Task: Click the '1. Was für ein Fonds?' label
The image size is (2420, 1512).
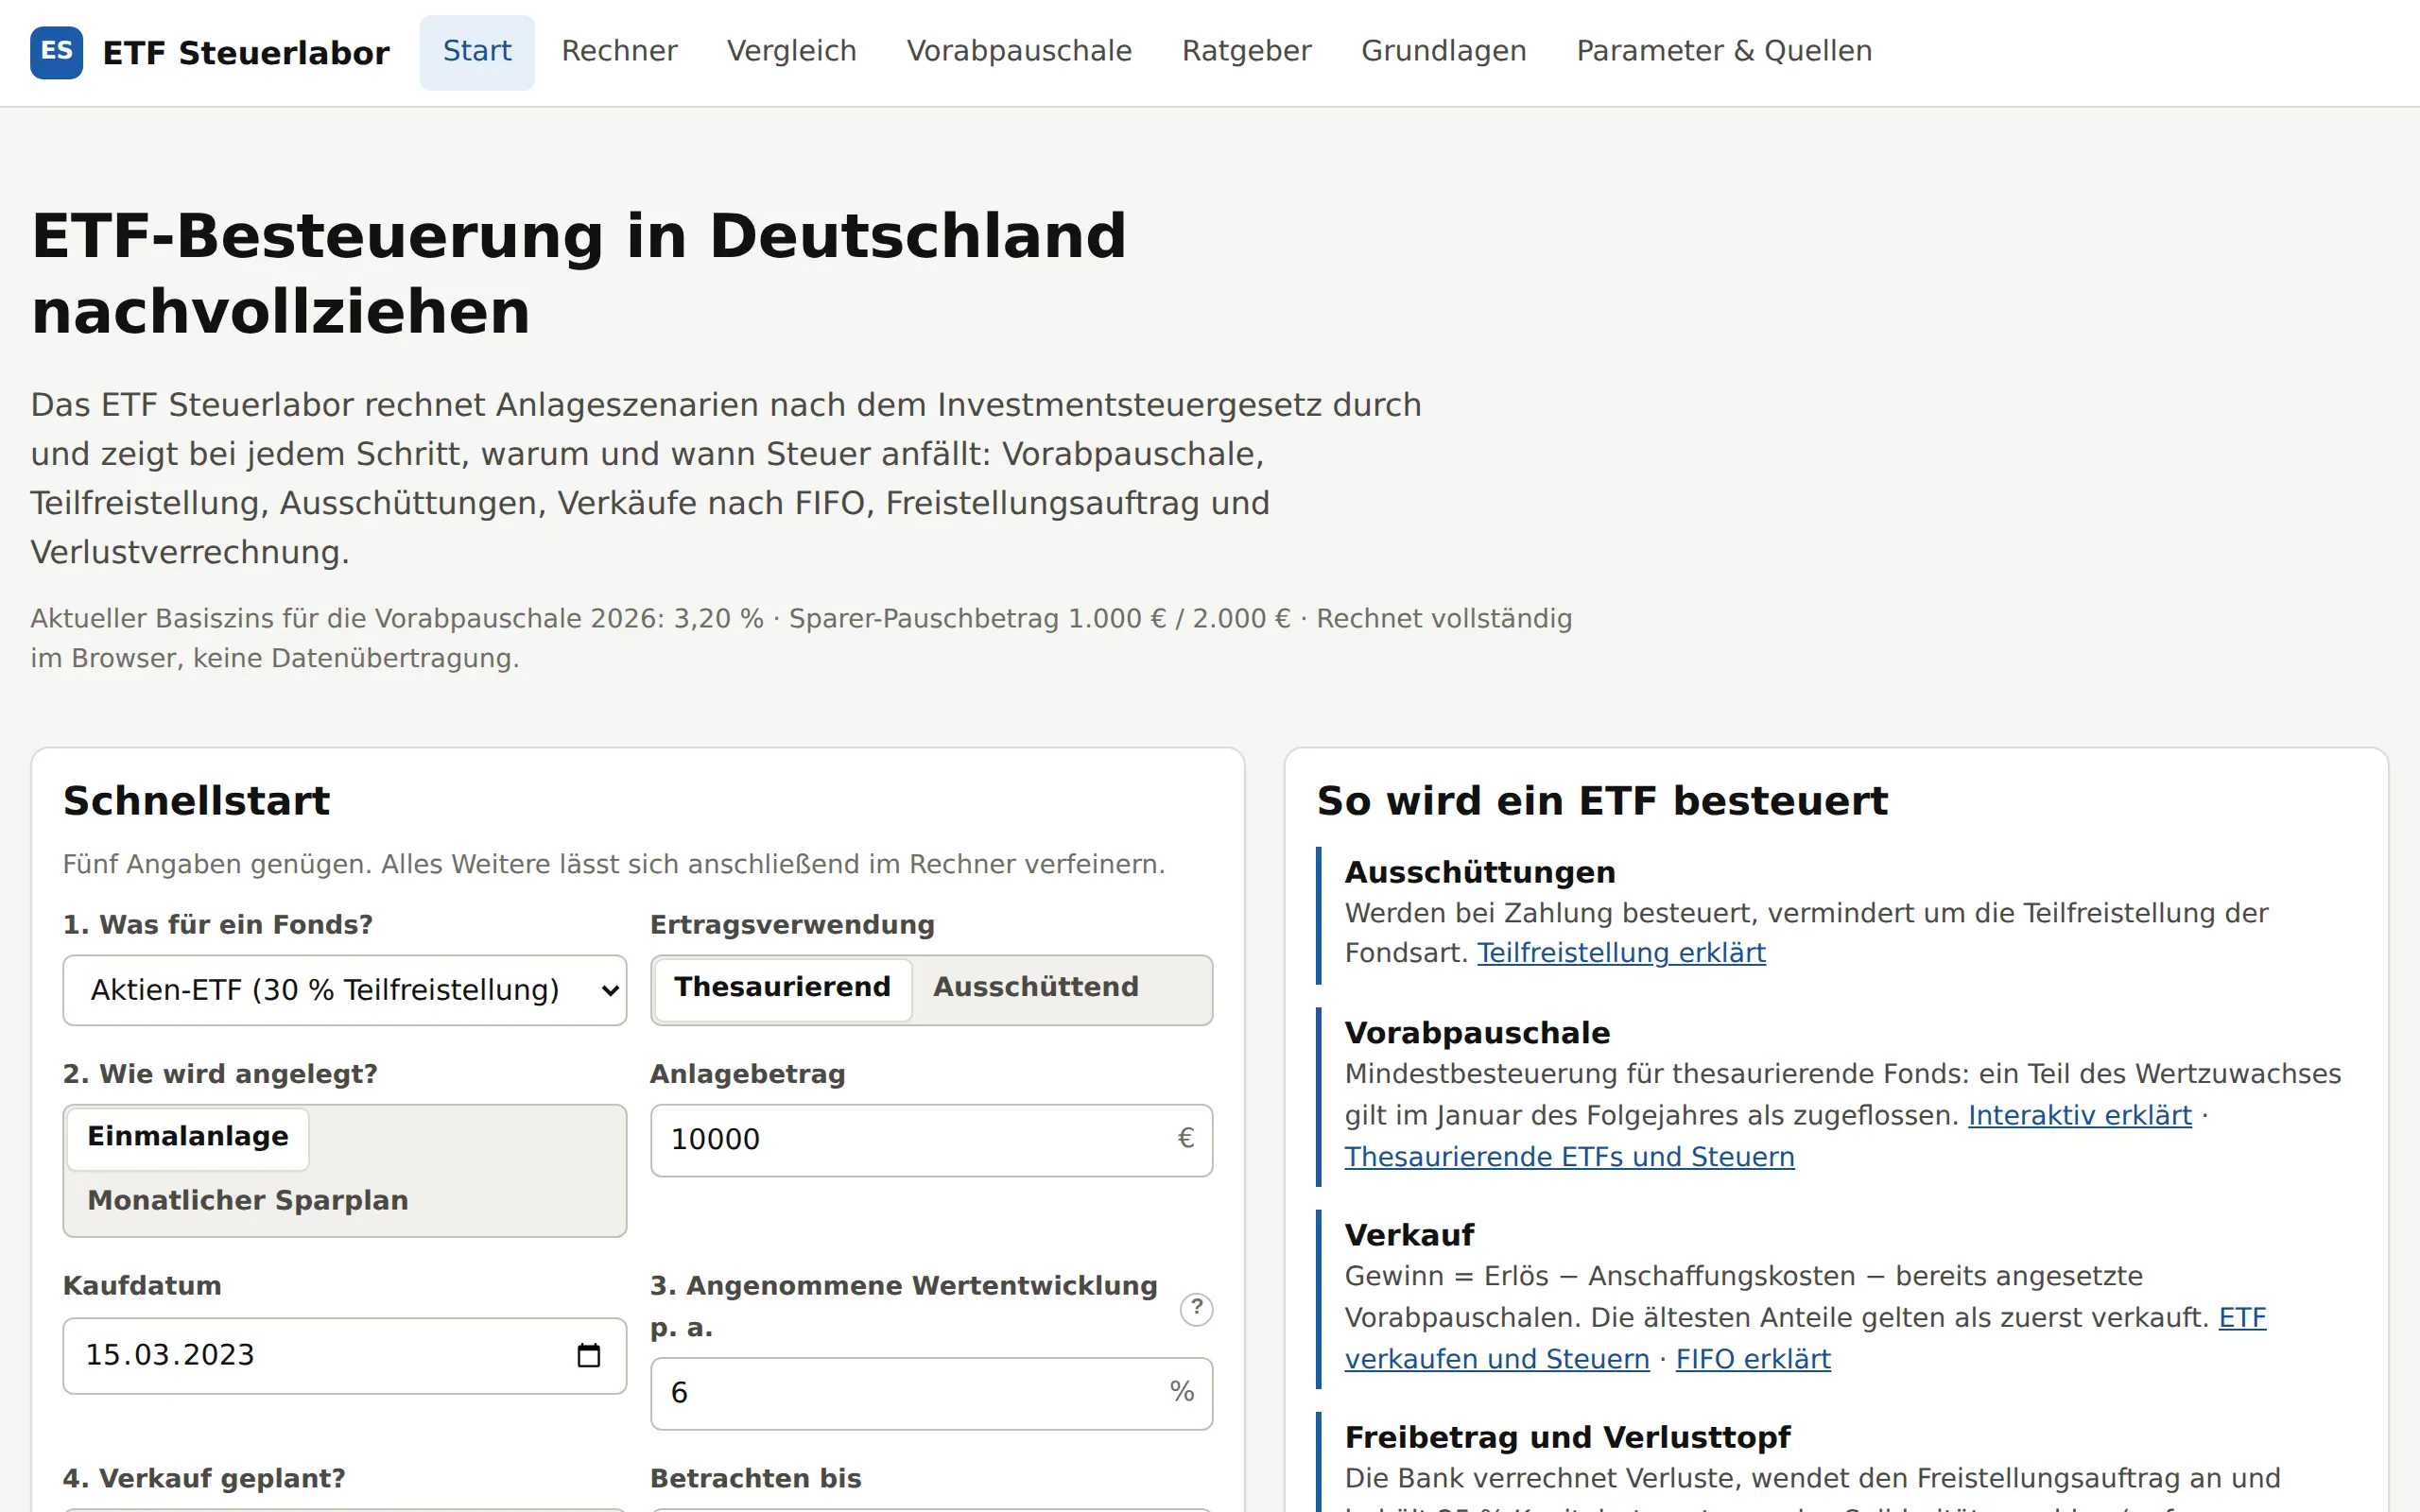Action: [217, 925]
